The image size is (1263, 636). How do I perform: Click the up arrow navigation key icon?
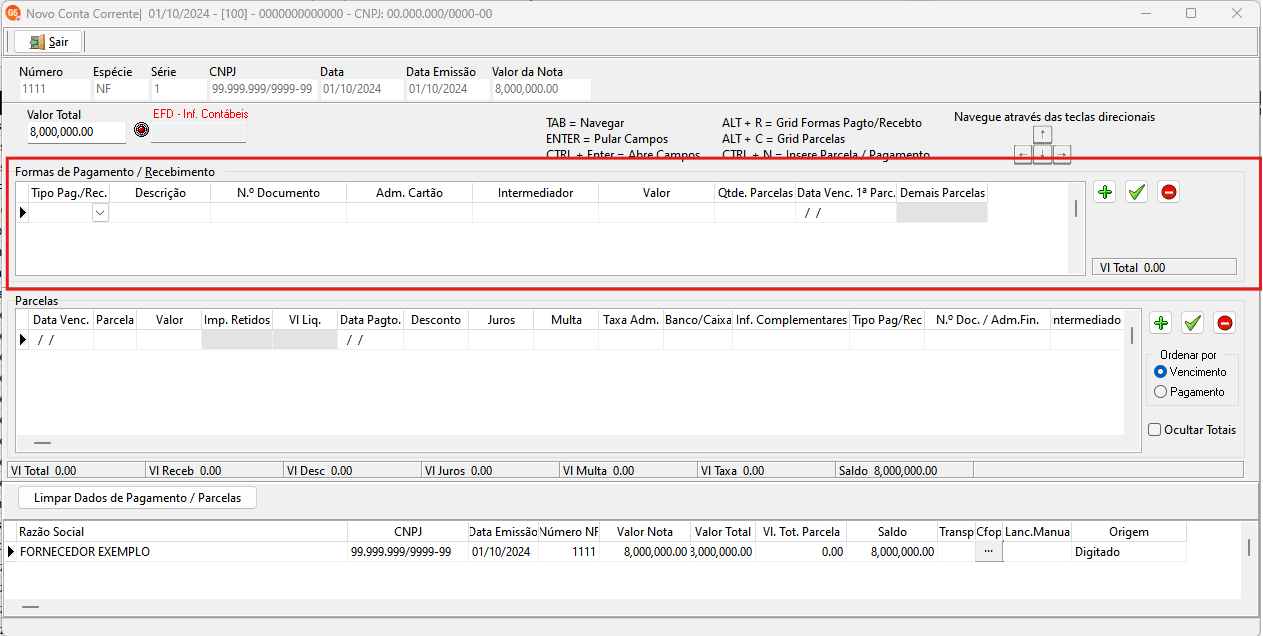click(1043, 135)
